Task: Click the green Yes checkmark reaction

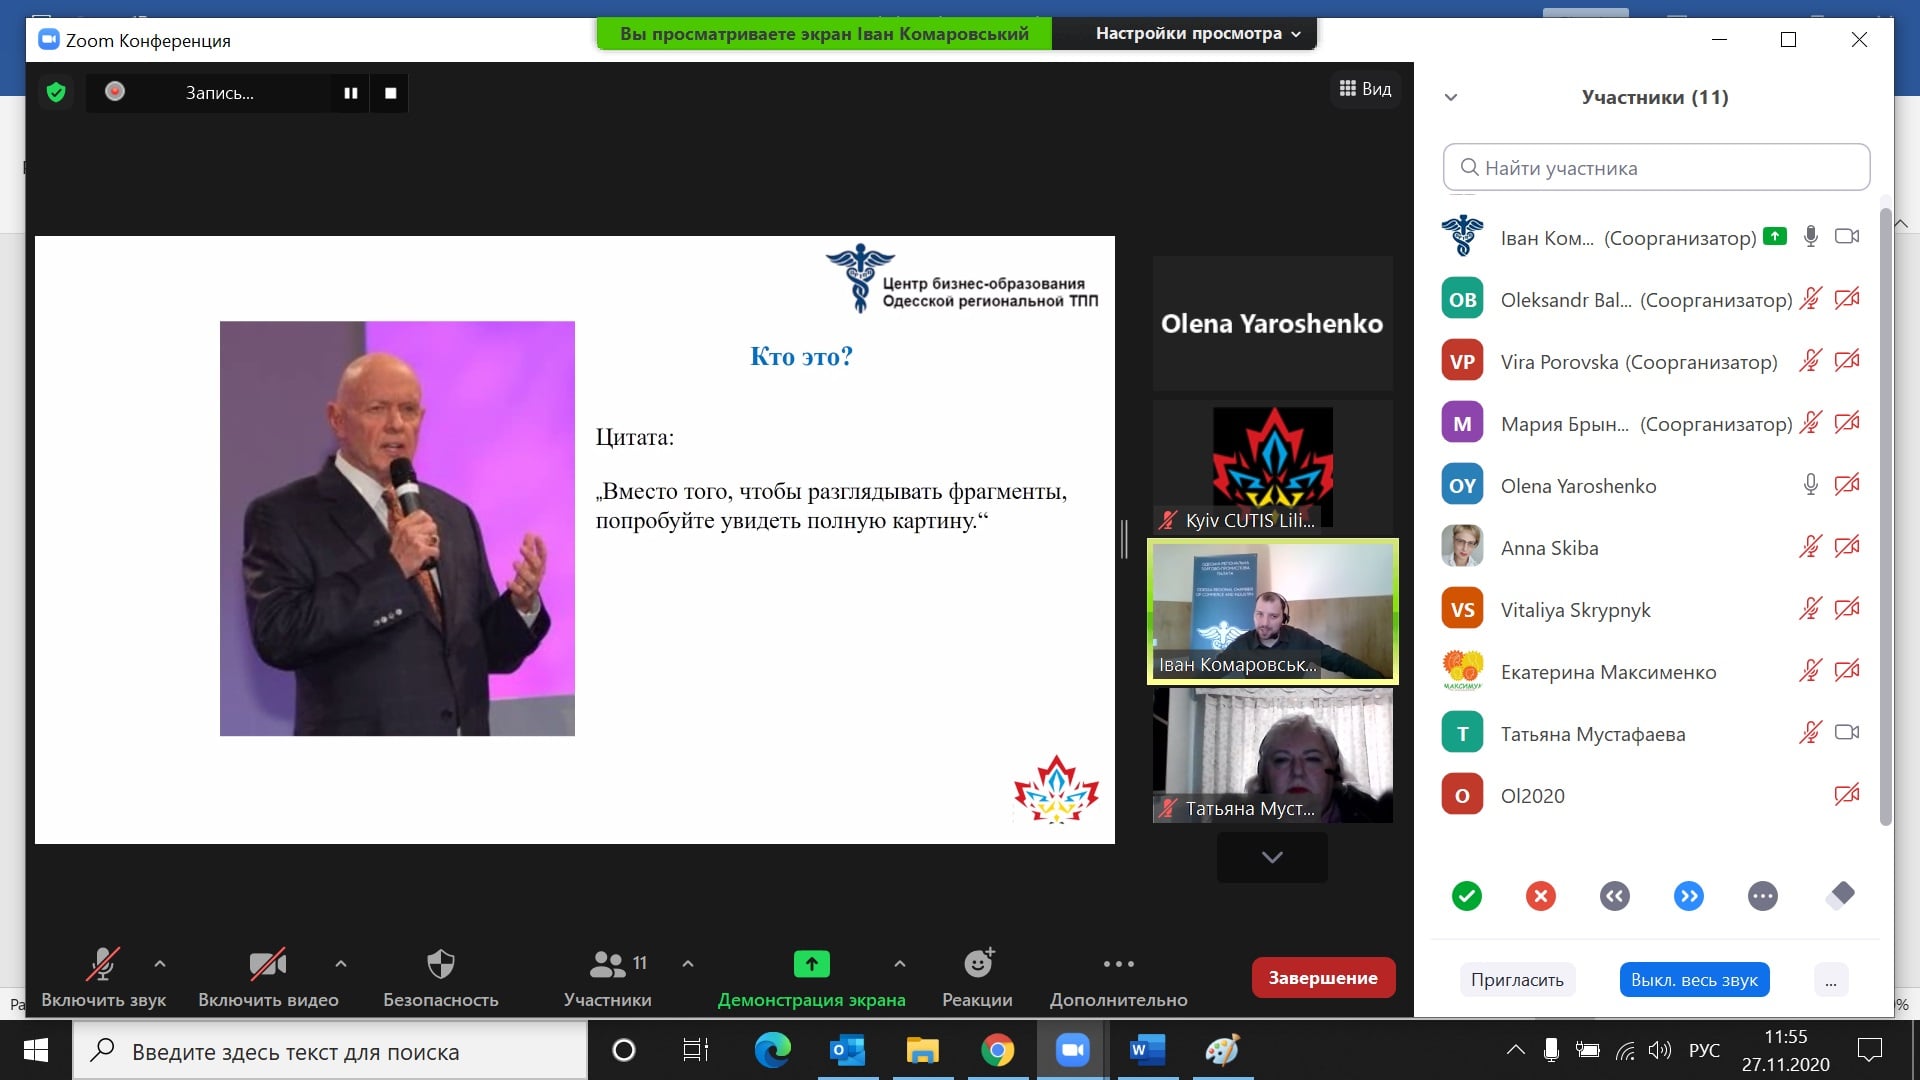Action: [1466, 896]
